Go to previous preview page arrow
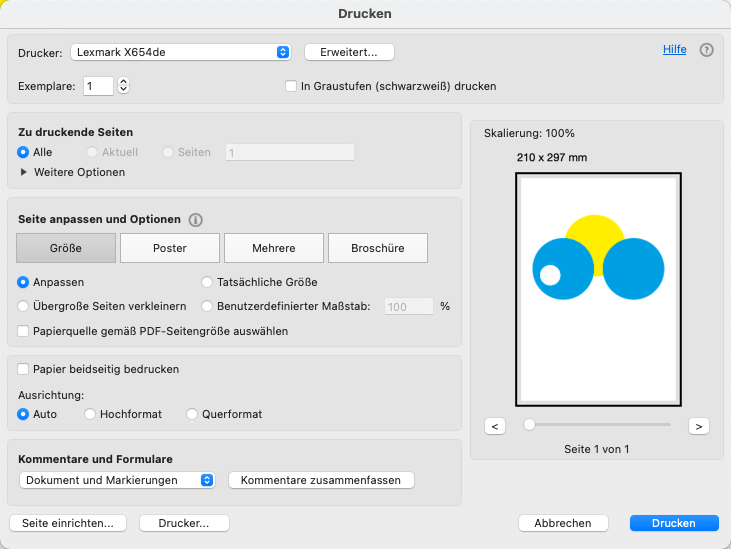 point(494,426)
